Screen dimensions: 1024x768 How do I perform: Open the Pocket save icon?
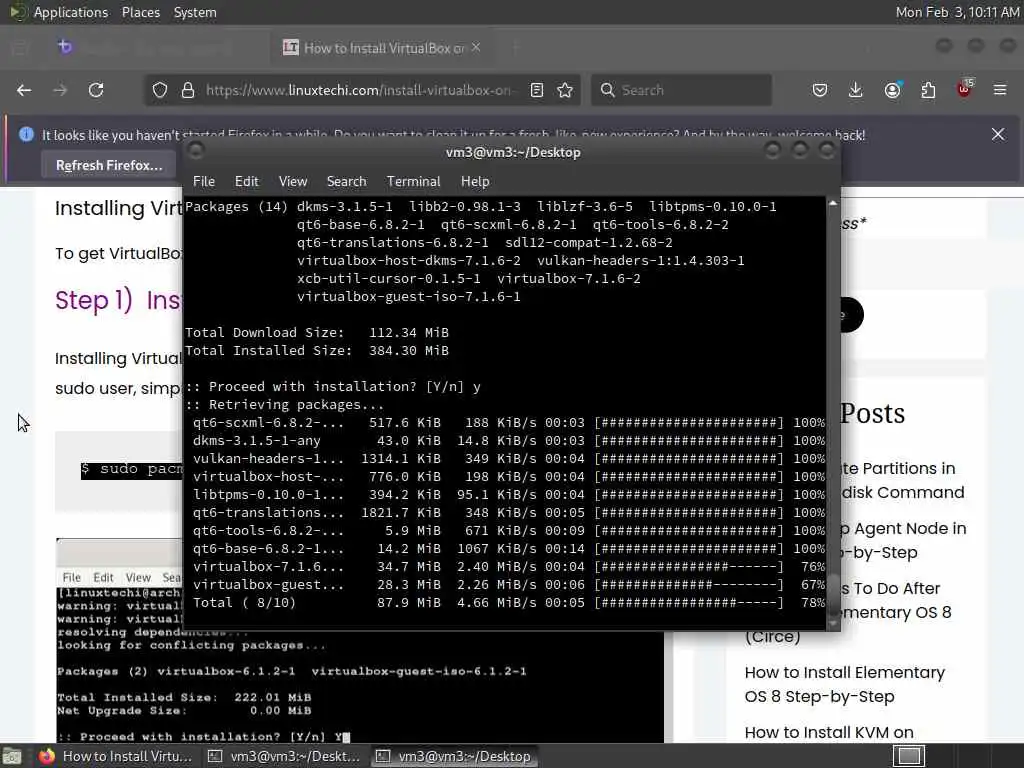point(820,90)
